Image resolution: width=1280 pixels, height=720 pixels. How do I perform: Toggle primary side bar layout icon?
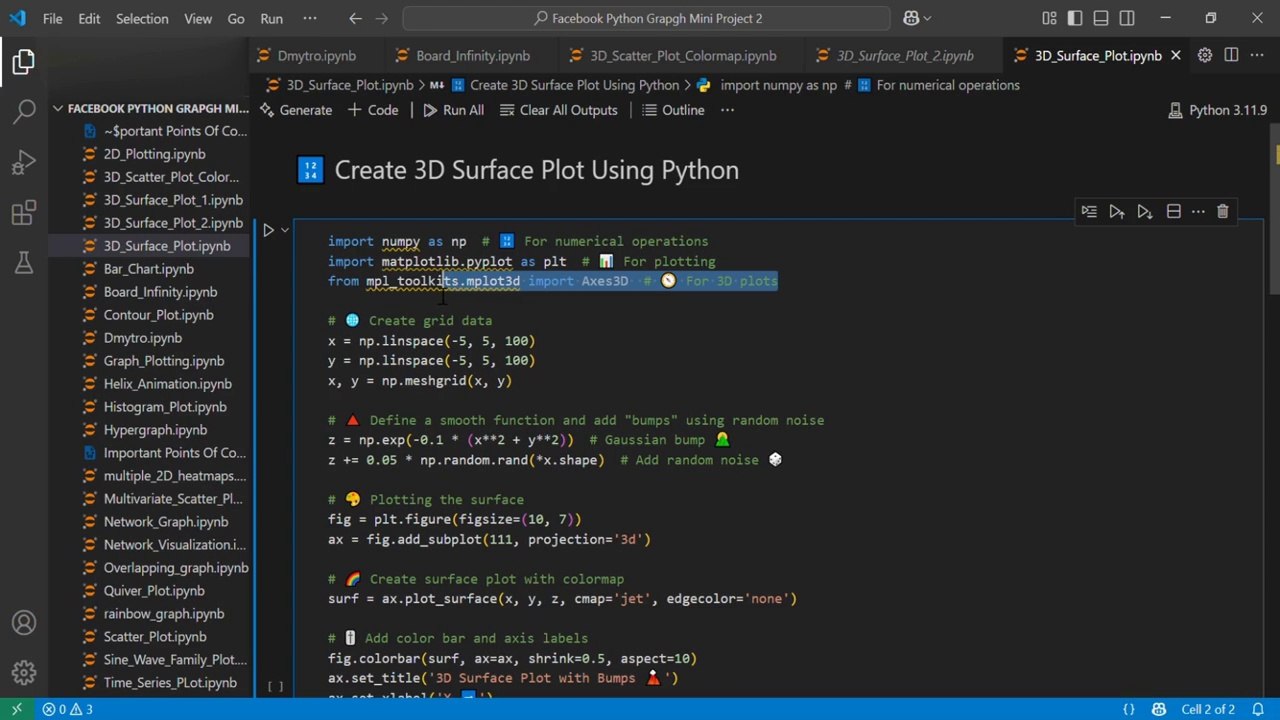tap(1075, 18)
